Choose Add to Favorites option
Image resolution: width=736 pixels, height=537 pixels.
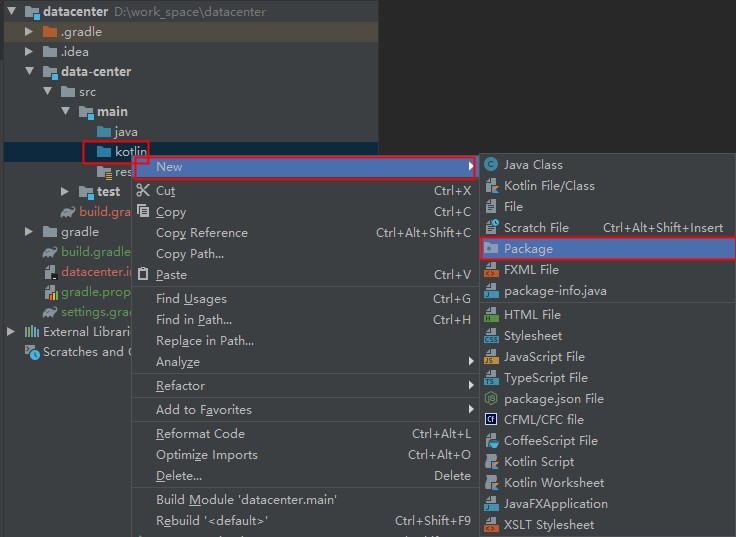click(x=204, y=410)
